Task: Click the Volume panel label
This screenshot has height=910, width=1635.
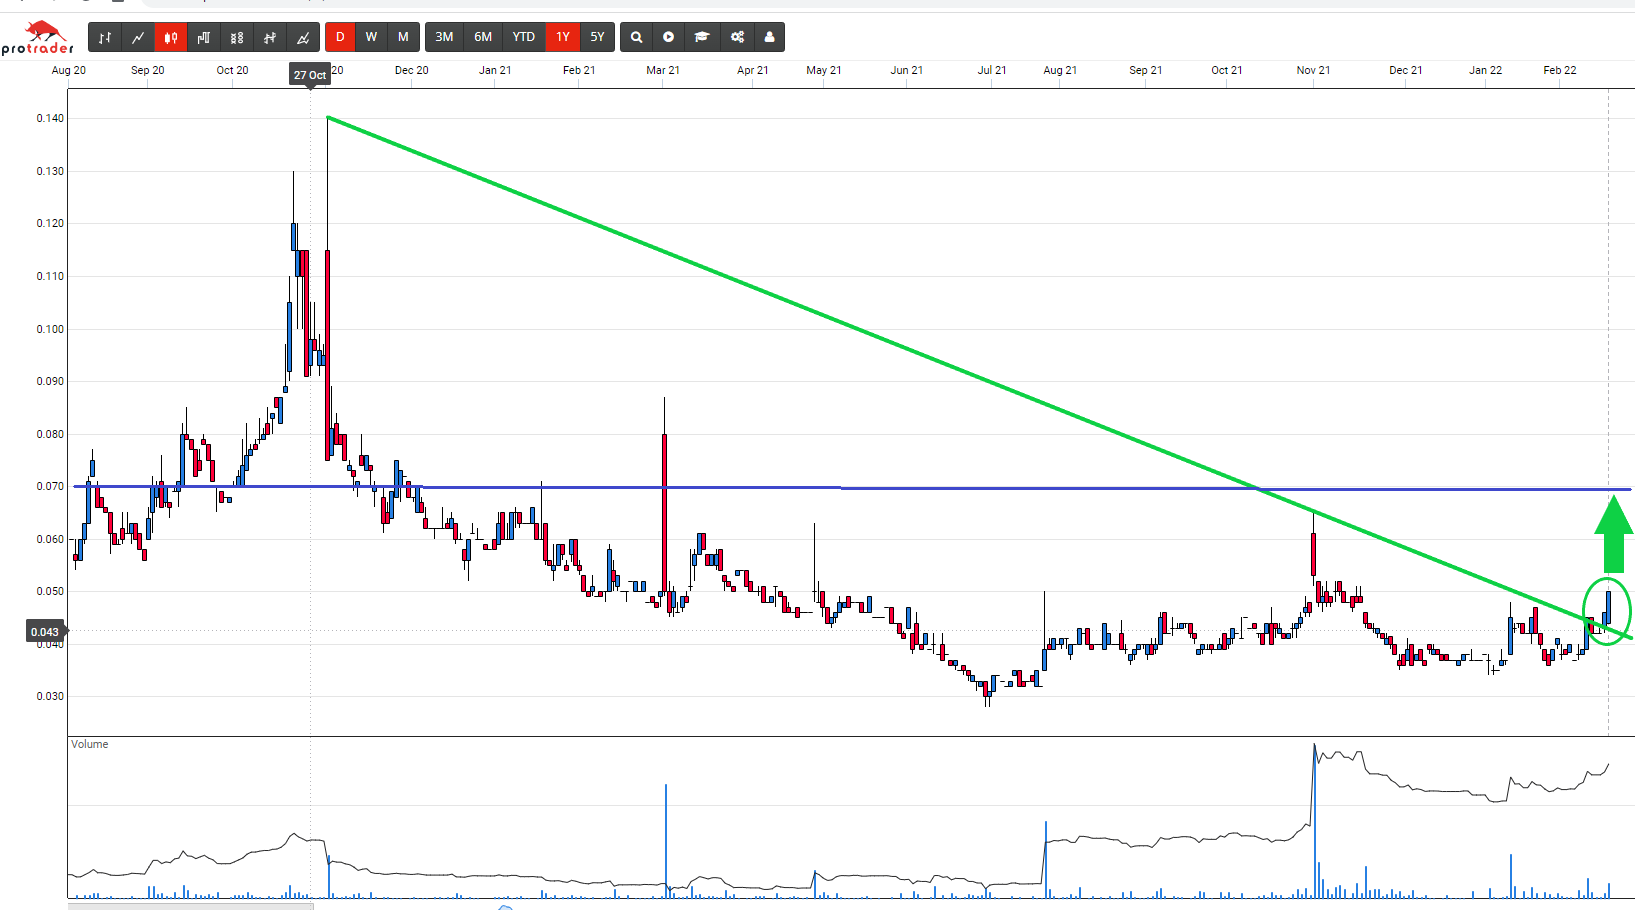Action: click(90, 744)
